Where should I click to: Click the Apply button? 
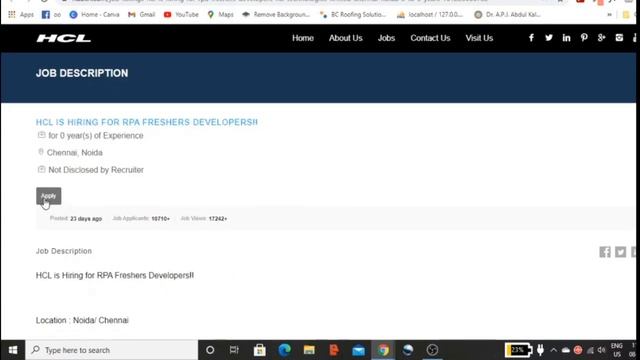pos(49,196)
